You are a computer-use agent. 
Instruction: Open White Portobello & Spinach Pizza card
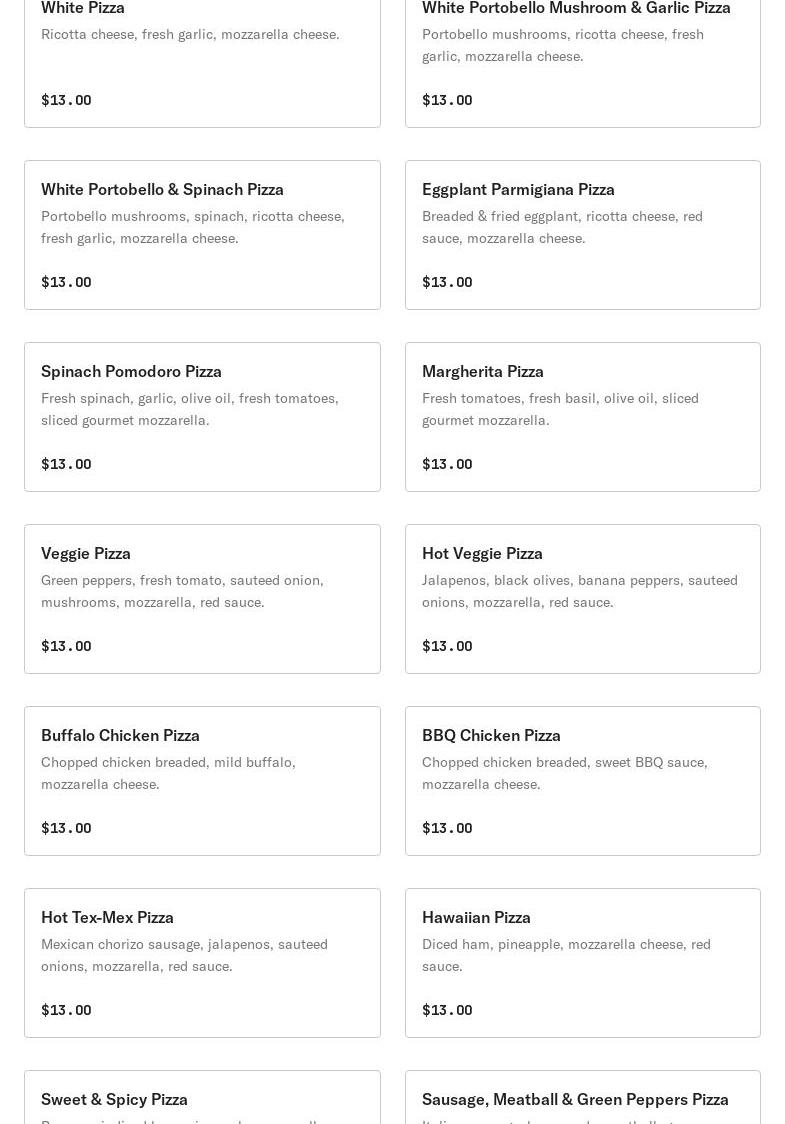click(x=202, y=235)
